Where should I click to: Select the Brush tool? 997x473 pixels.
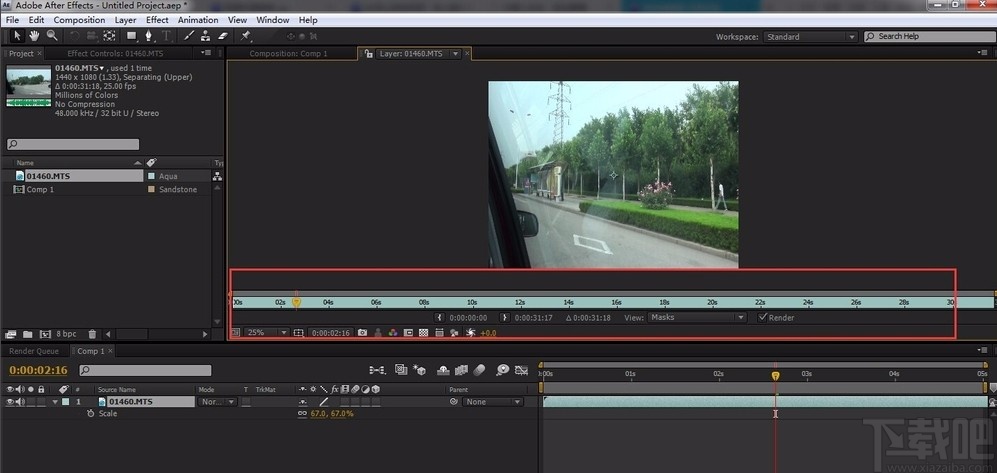[189, 36]
